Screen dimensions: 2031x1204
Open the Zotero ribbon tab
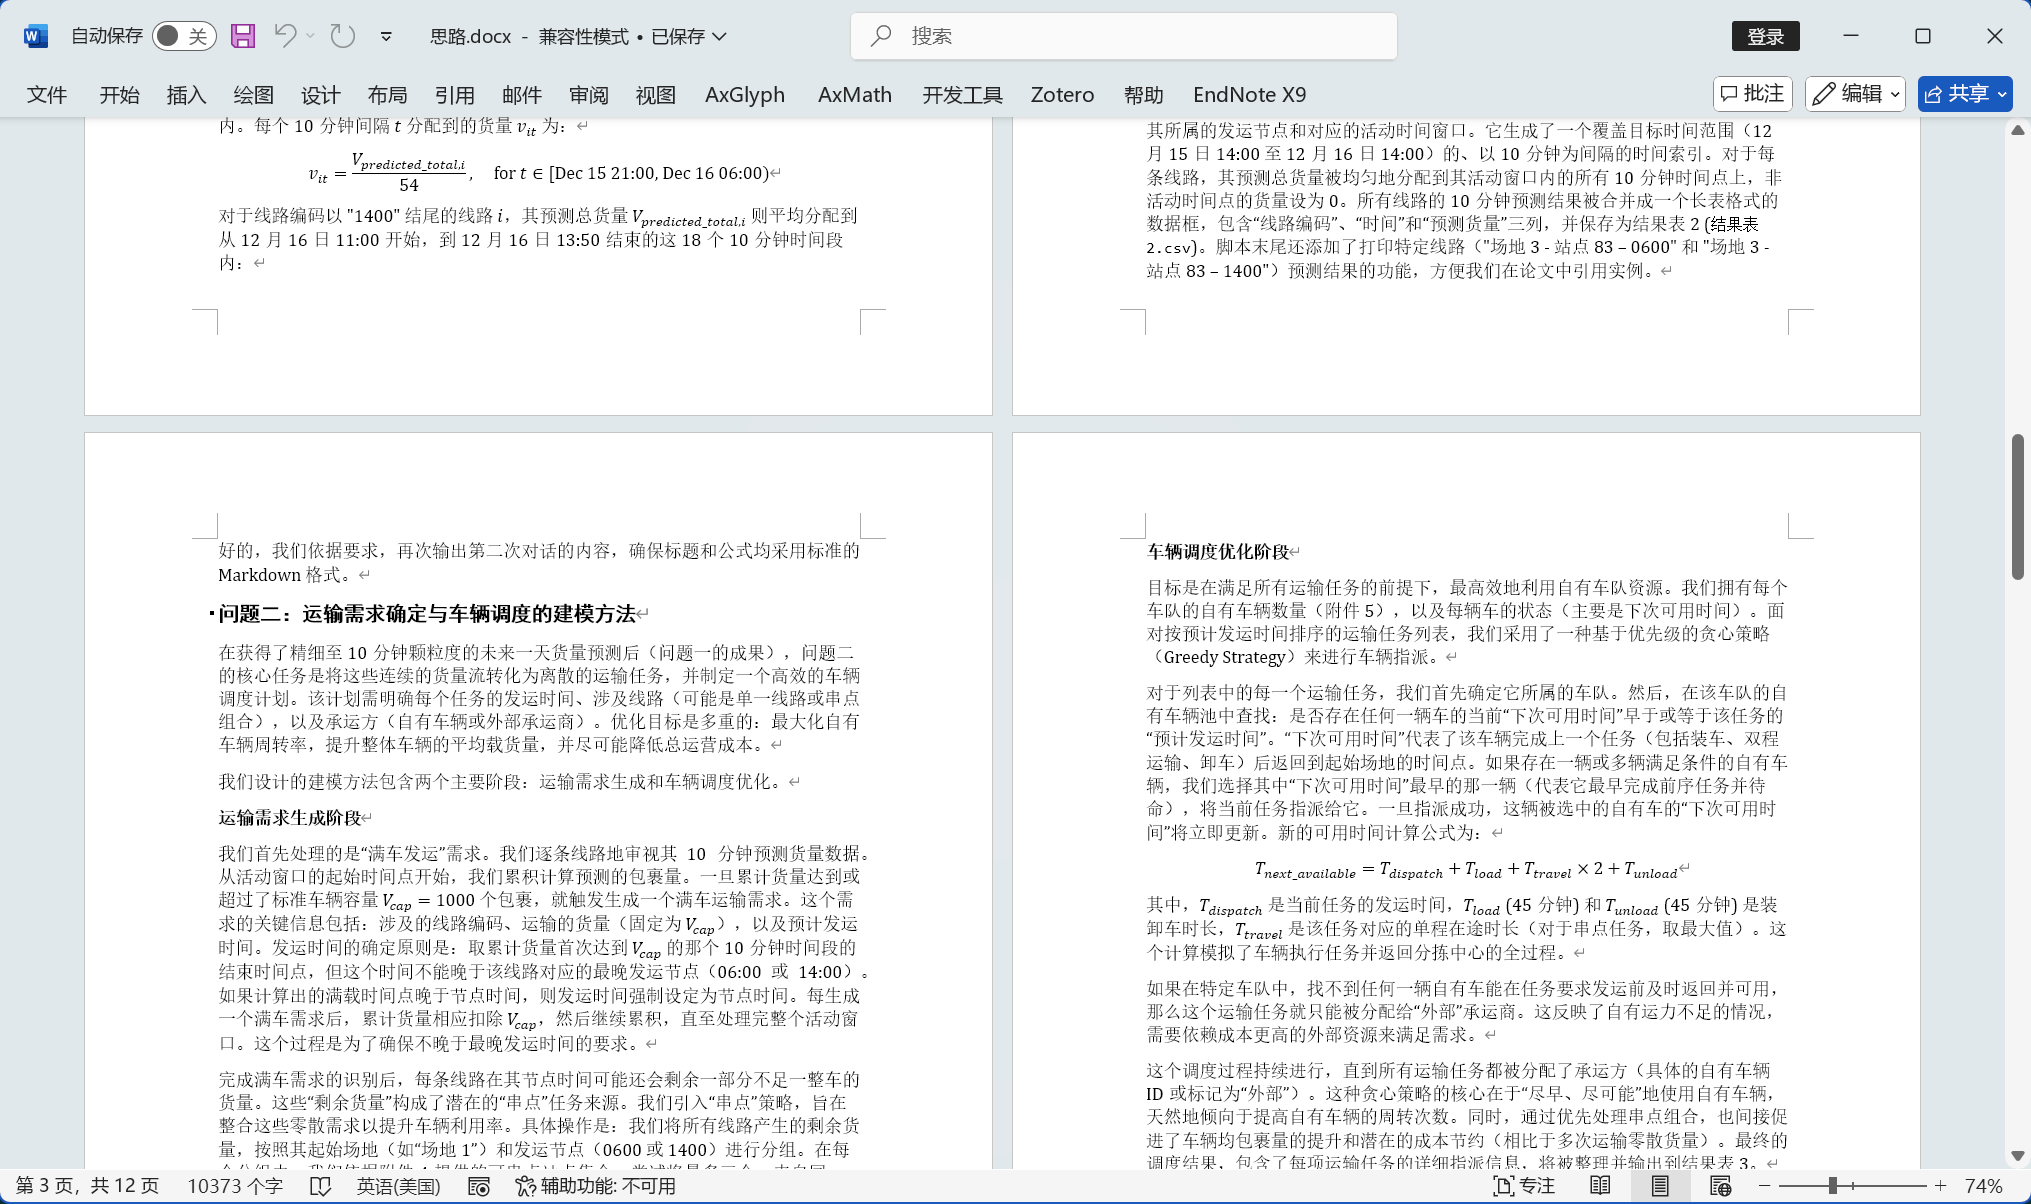click(1062, 95)
